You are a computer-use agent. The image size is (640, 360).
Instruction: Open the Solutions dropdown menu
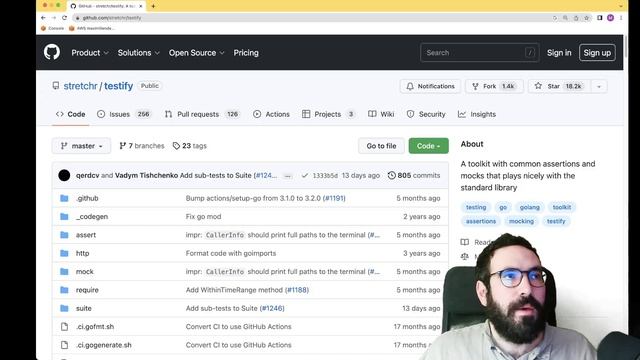click(x=138, y=53)
